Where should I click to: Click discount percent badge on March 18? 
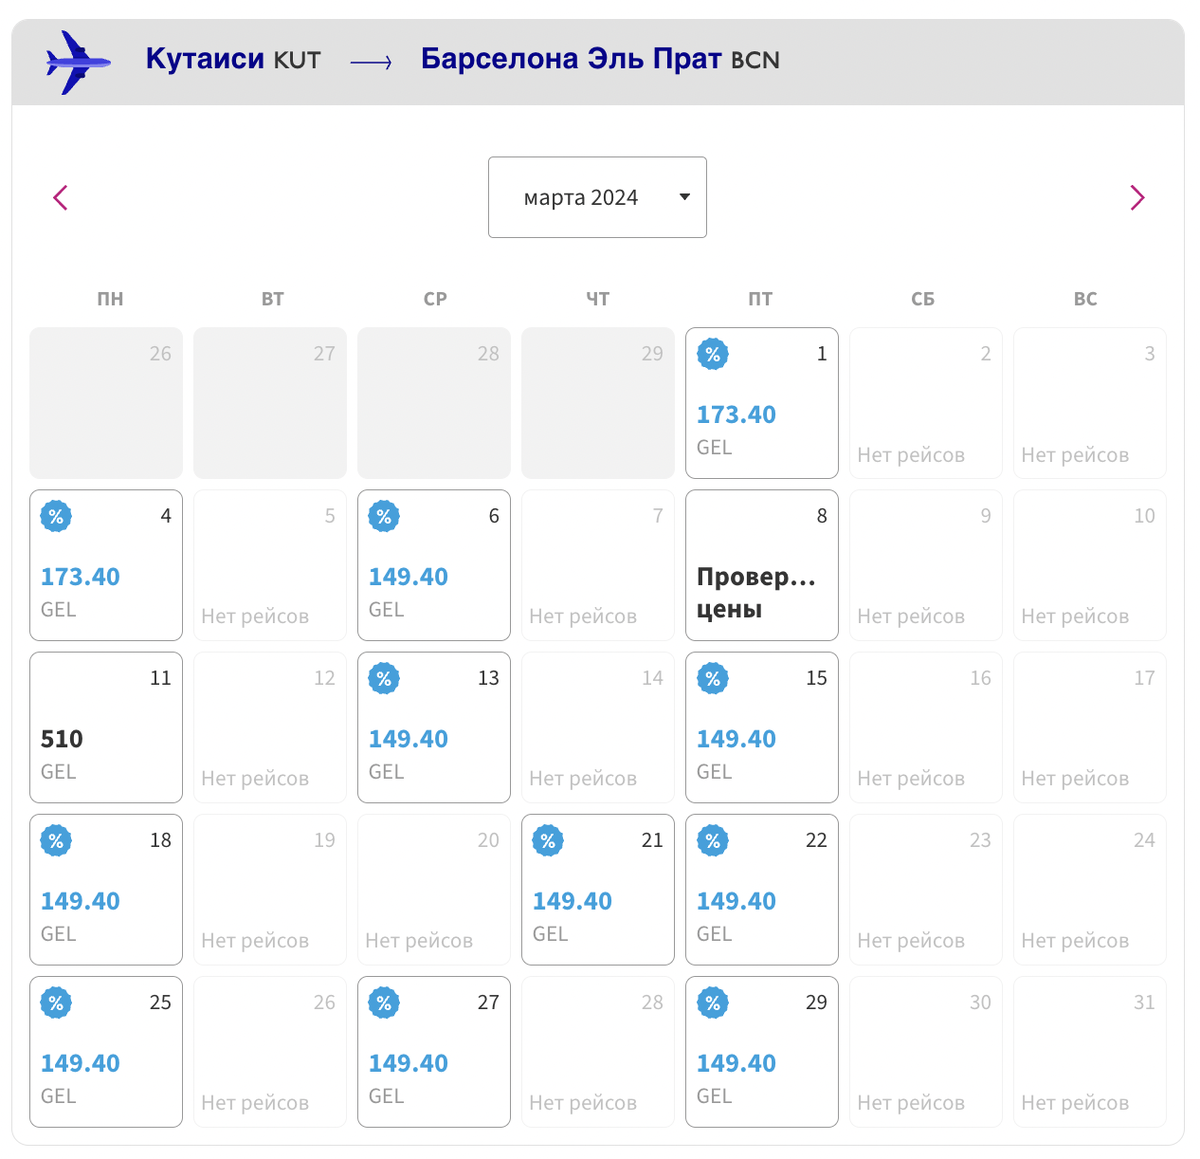click(57, 840)
